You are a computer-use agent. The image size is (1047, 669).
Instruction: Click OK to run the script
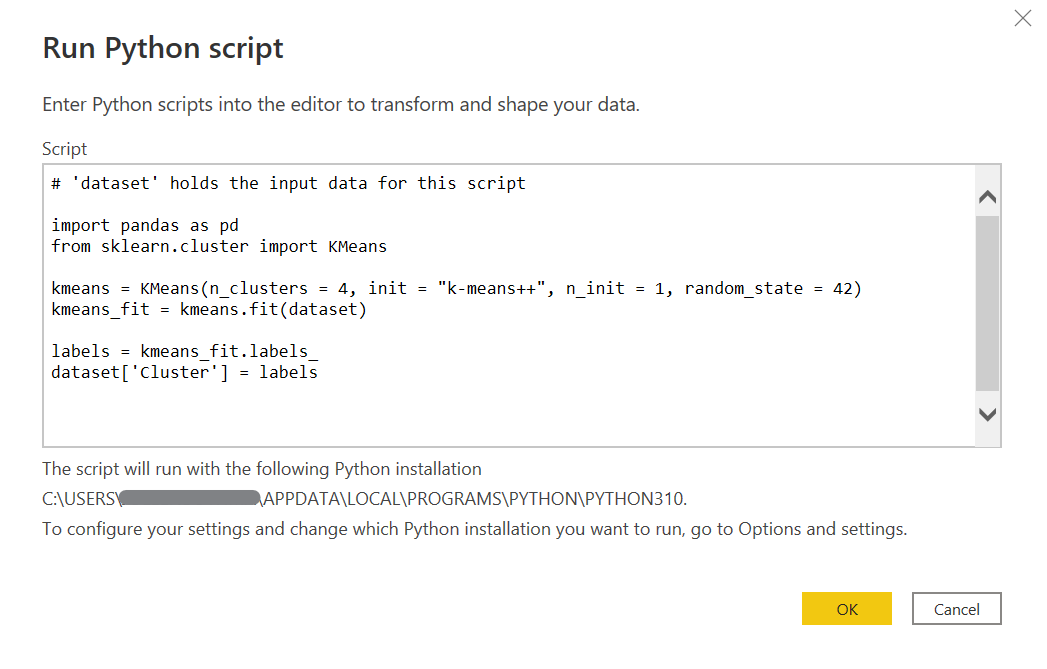point(846,608)
